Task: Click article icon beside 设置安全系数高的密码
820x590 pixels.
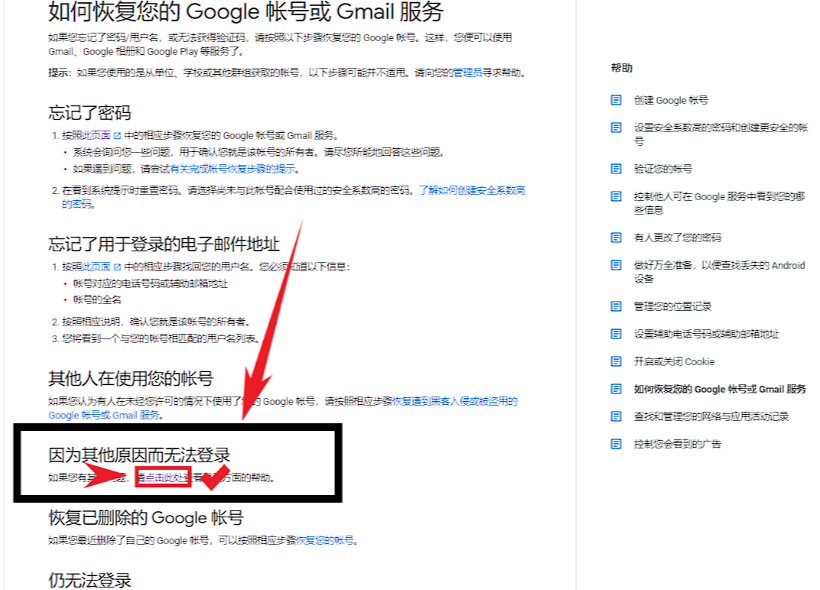Action: (x=616, y=127)
